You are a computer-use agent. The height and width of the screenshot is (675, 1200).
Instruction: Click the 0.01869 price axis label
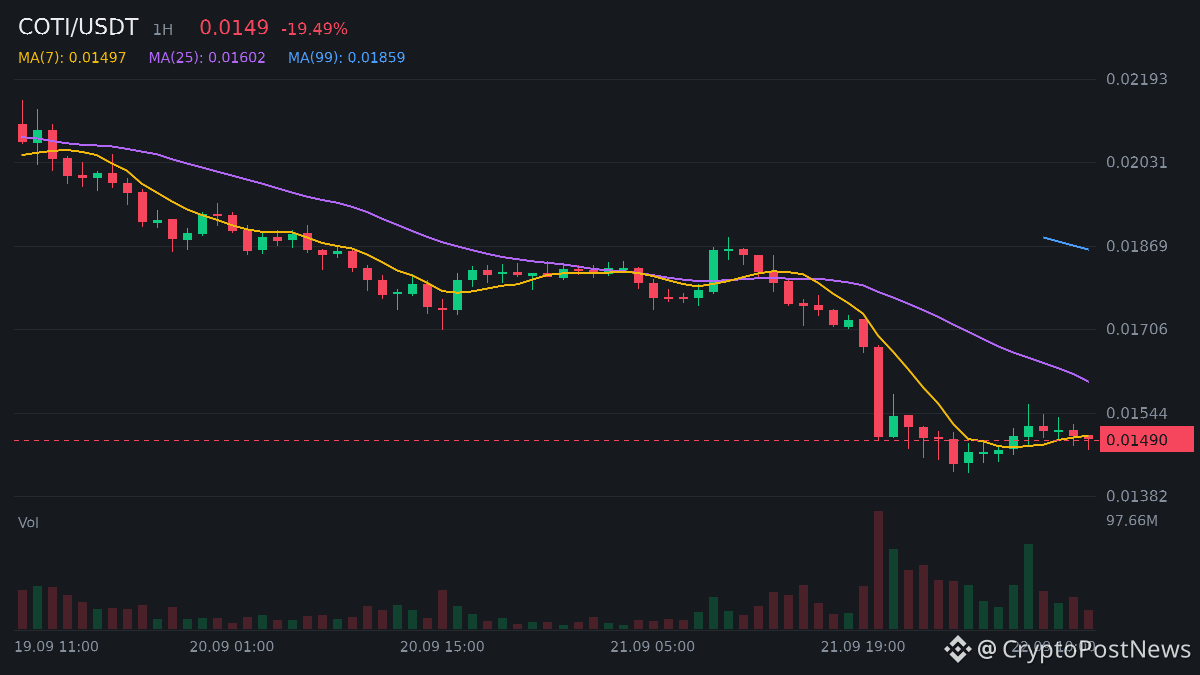coord(1137,246)
